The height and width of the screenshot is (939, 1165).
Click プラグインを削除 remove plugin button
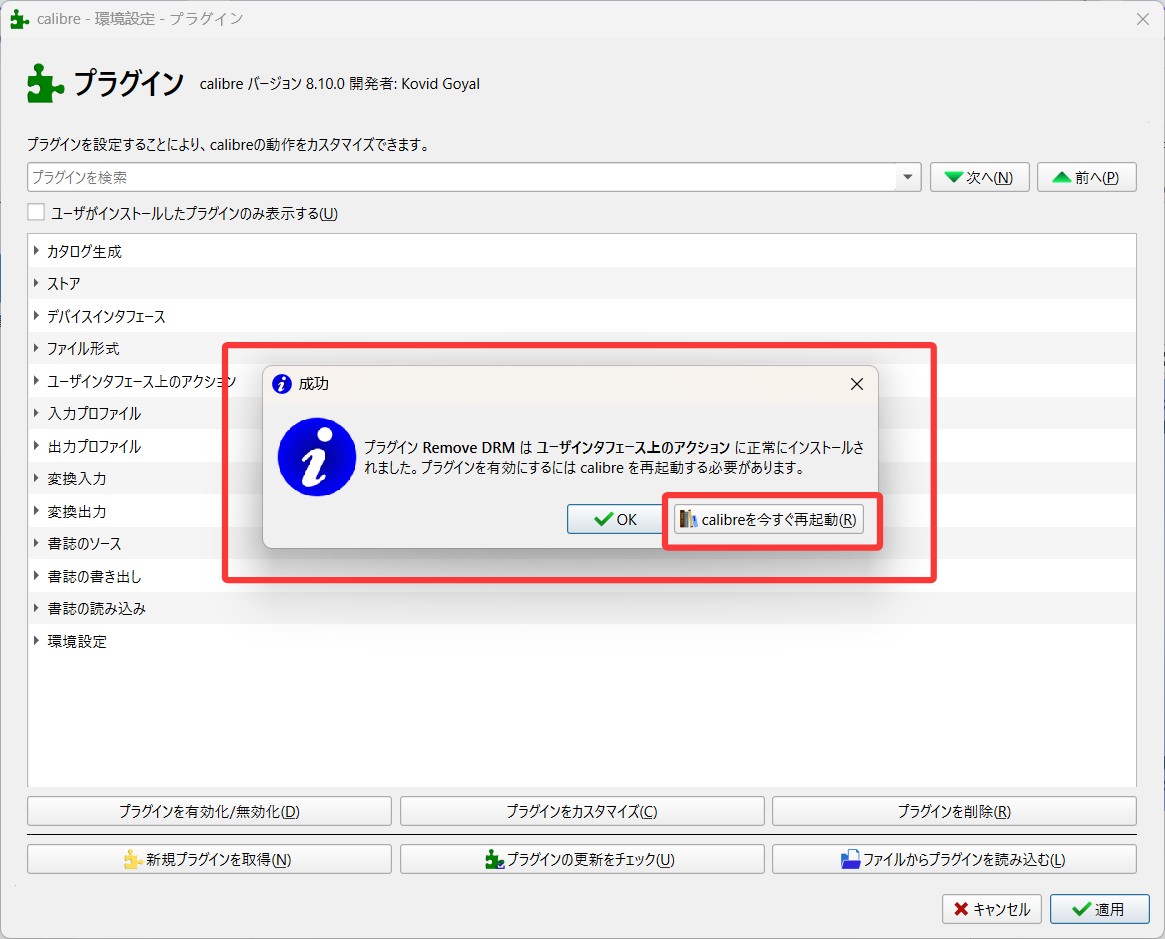click(953, 811)
